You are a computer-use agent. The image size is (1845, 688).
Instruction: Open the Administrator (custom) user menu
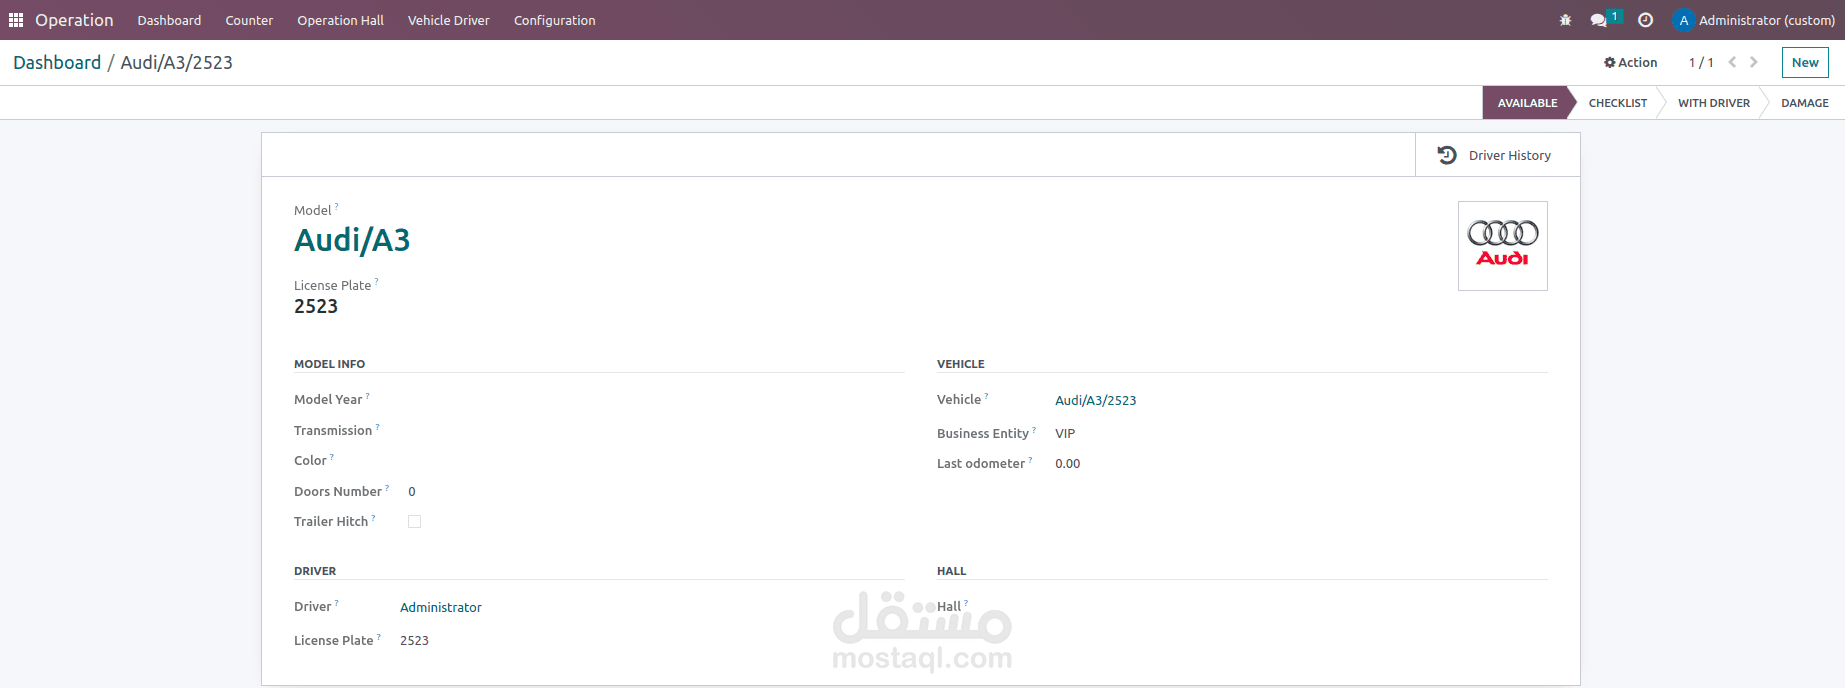[1754, 20]
